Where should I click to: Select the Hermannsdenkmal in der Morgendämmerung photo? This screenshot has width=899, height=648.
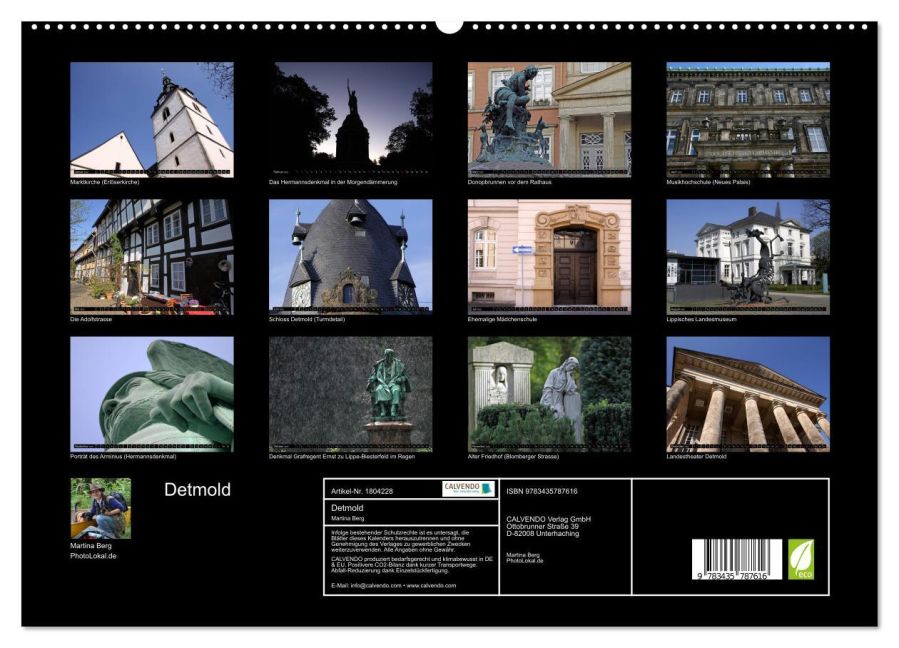pos(350,119)
